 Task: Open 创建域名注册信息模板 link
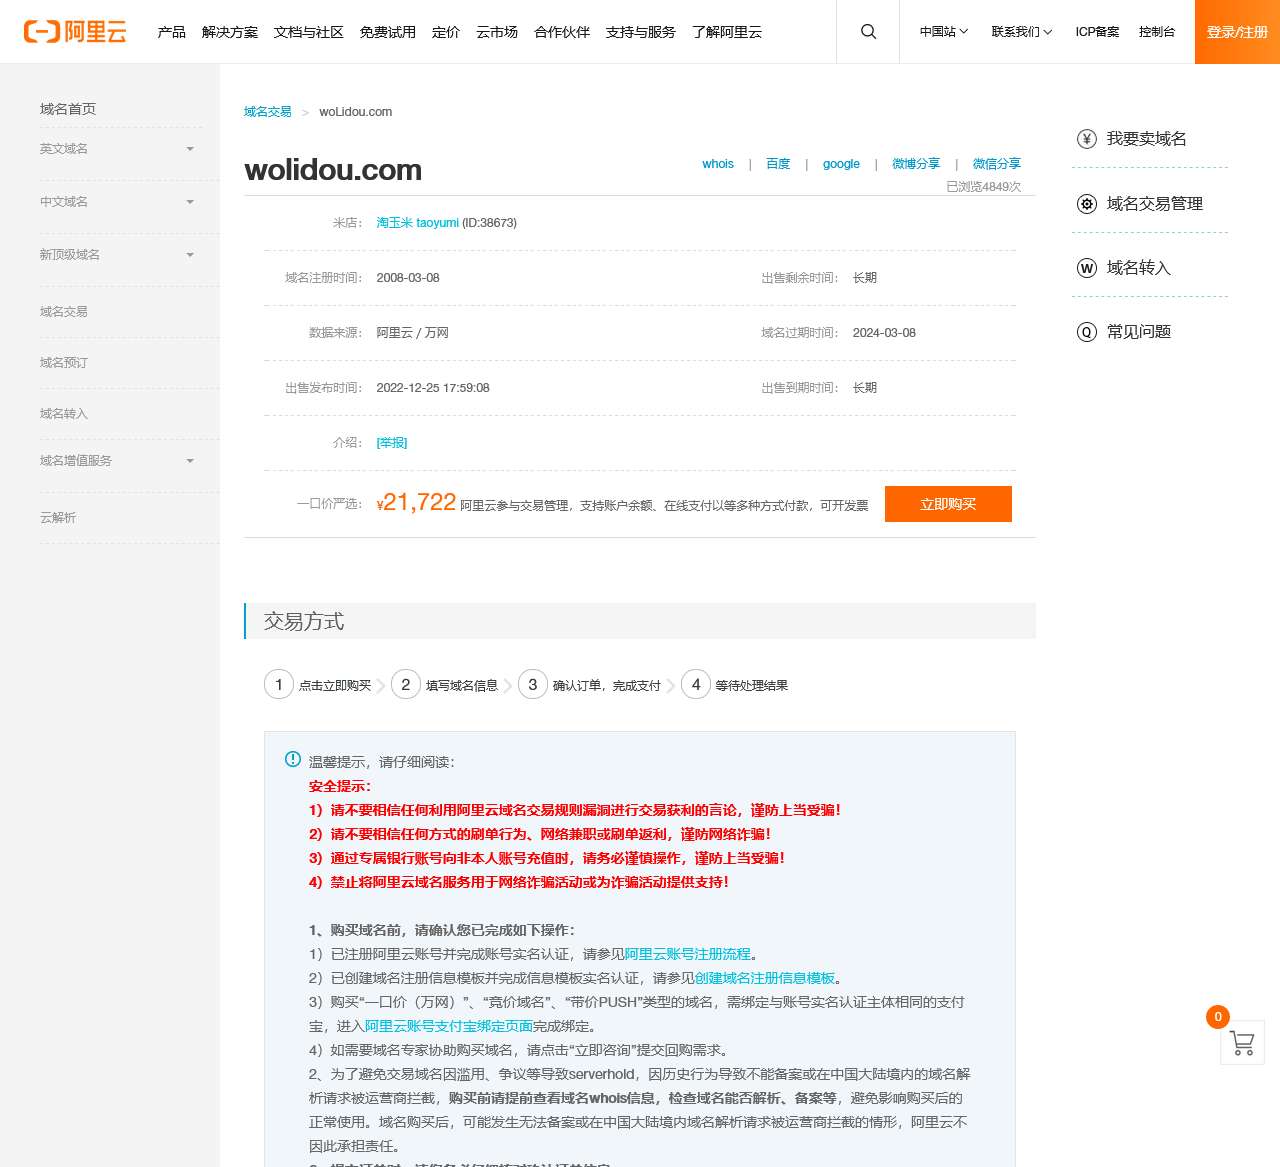coord(765,978)
